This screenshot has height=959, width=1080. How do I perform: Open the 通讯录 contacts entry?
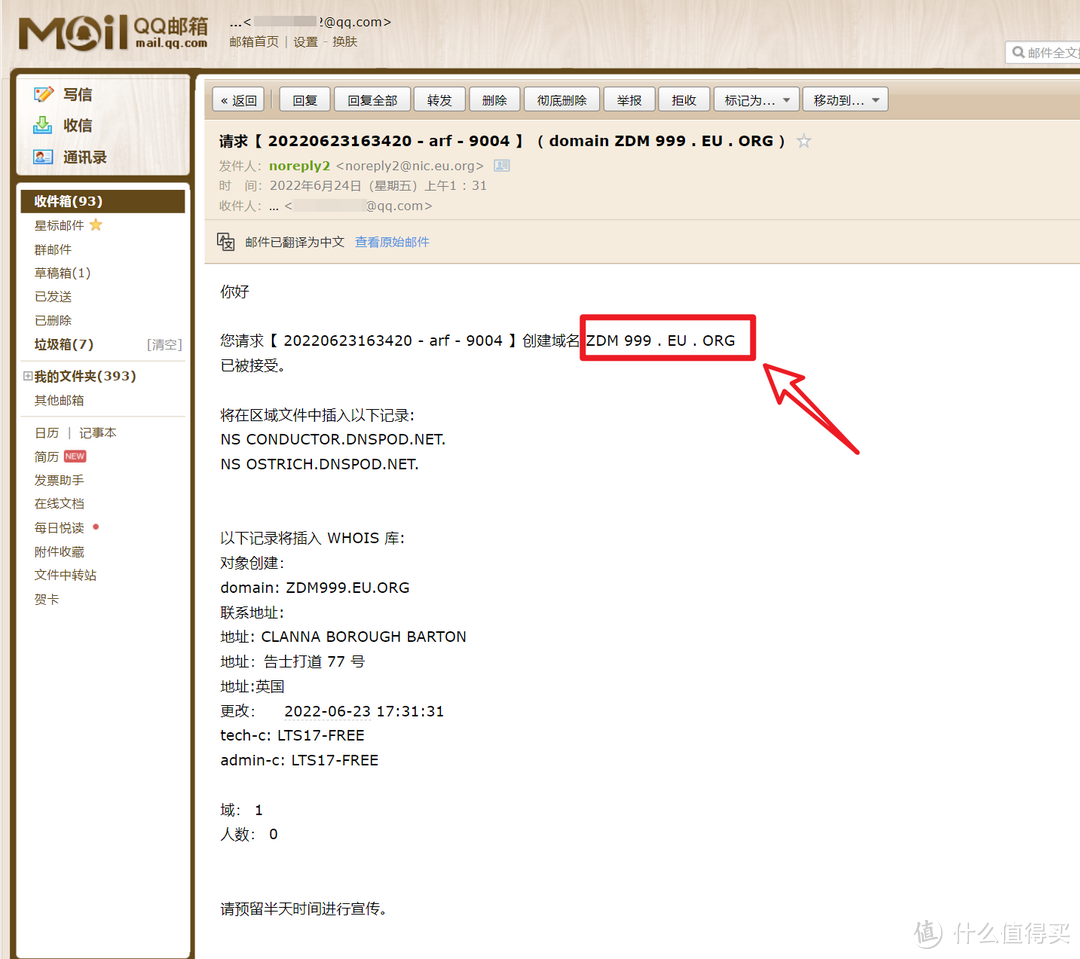pyautogui.click(x=85, y=157)
